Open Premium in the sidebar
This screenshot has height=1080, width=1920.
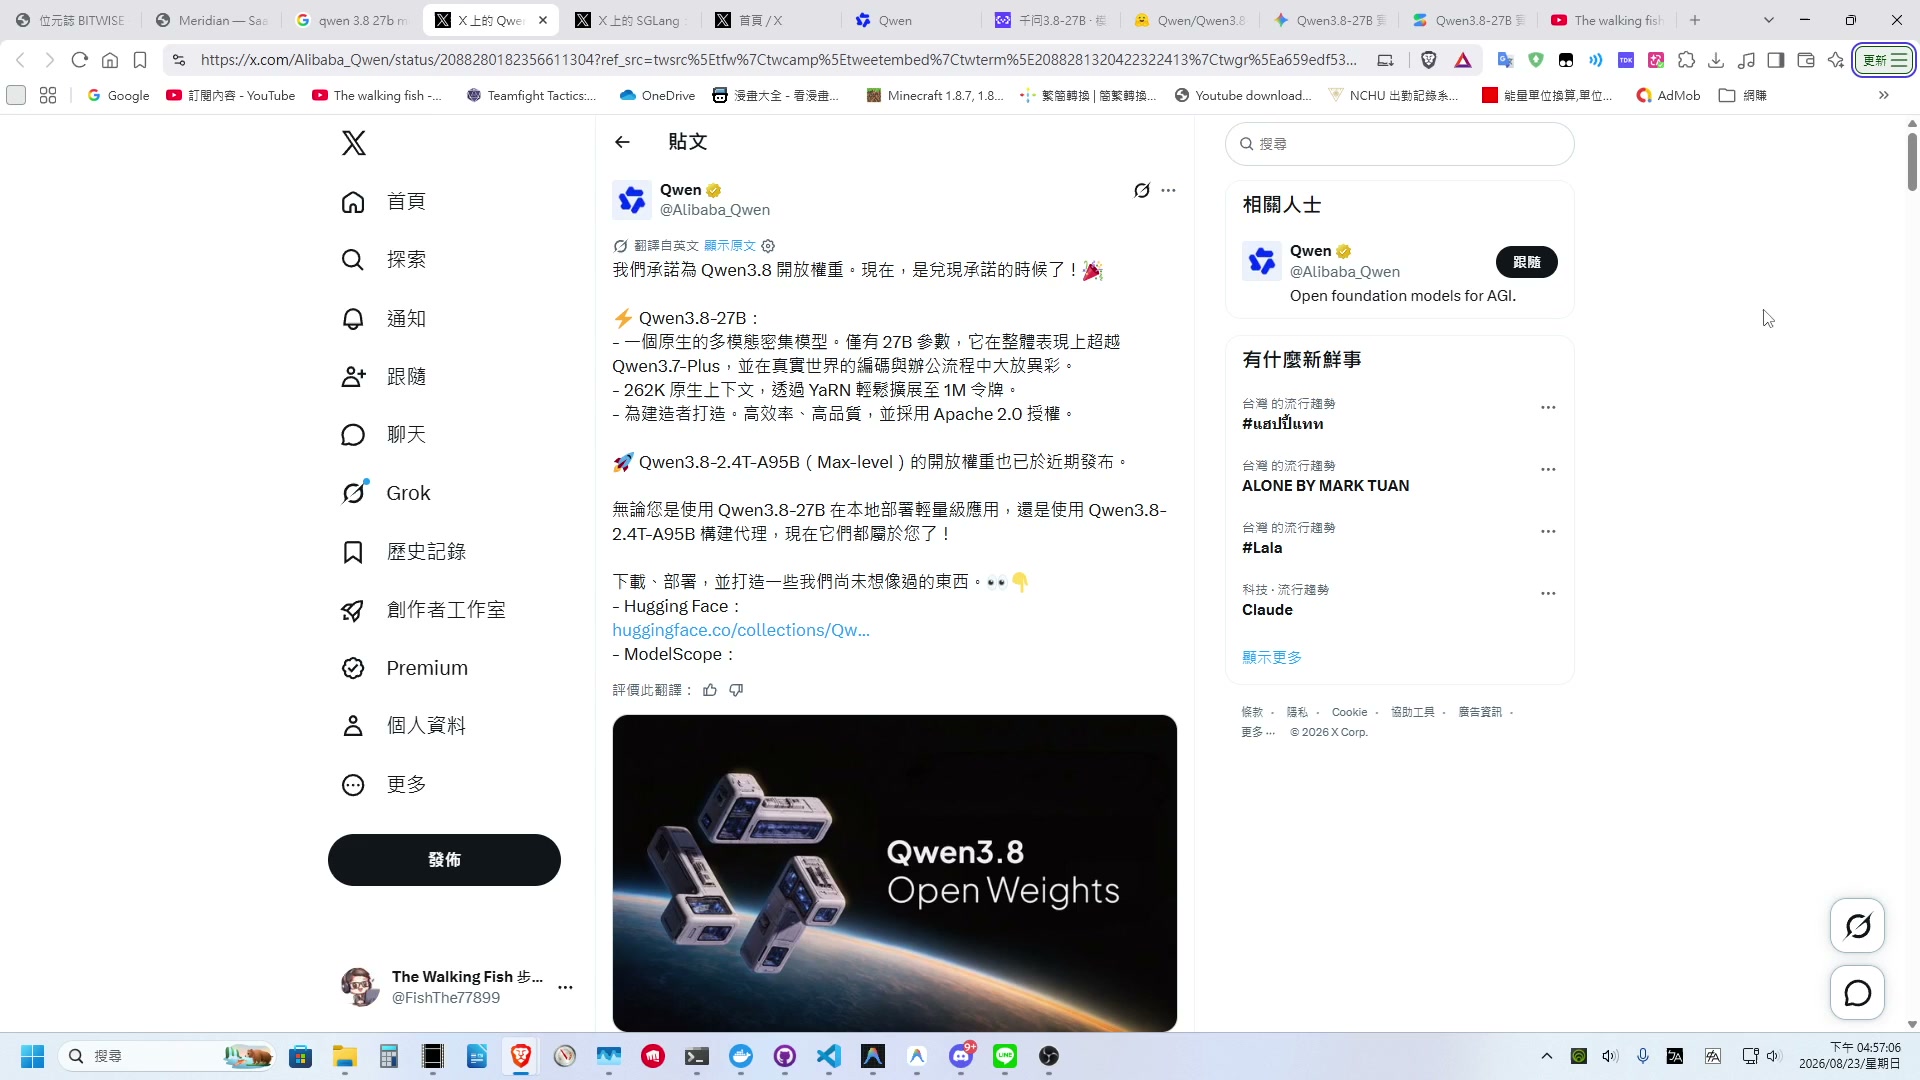pyautogui.click(x=405, y=668)
